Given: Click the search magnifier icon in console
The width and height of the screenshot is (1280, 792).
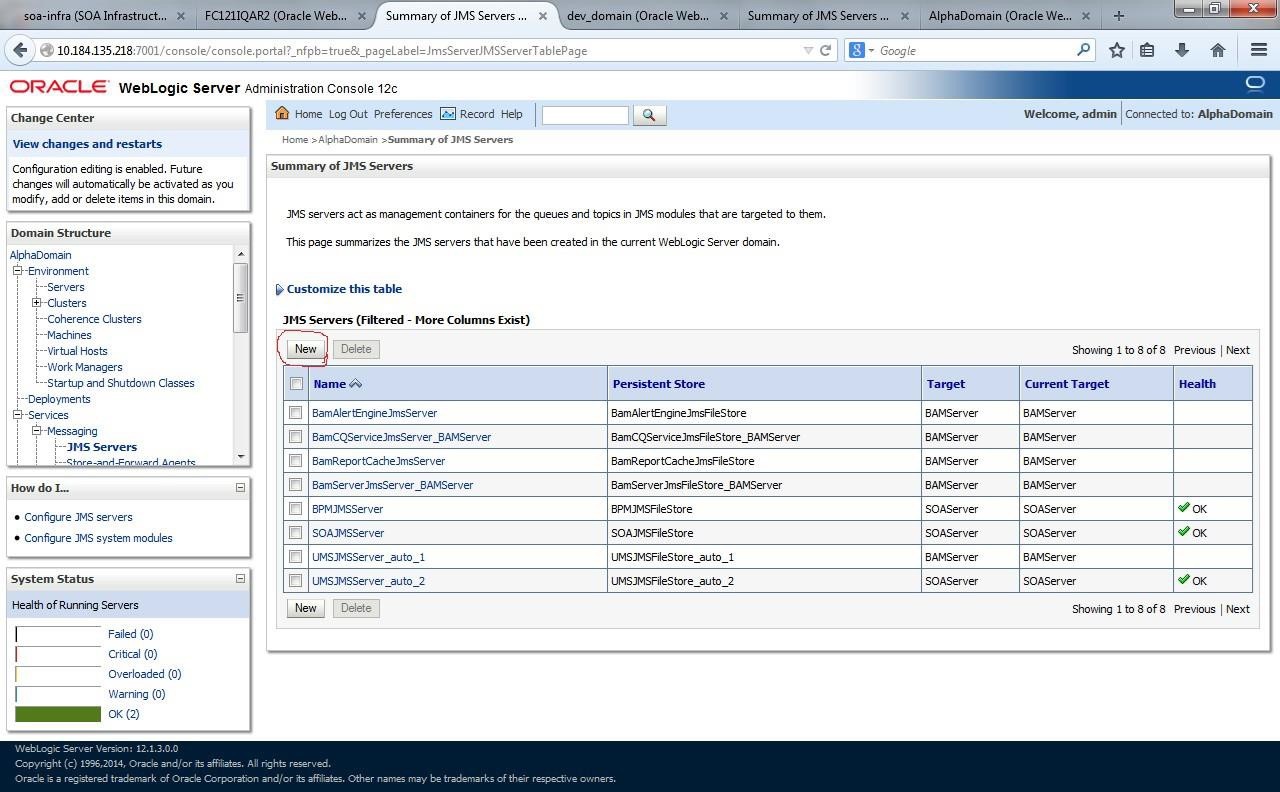Looking at the screenshot, I should tap(649, 115).
